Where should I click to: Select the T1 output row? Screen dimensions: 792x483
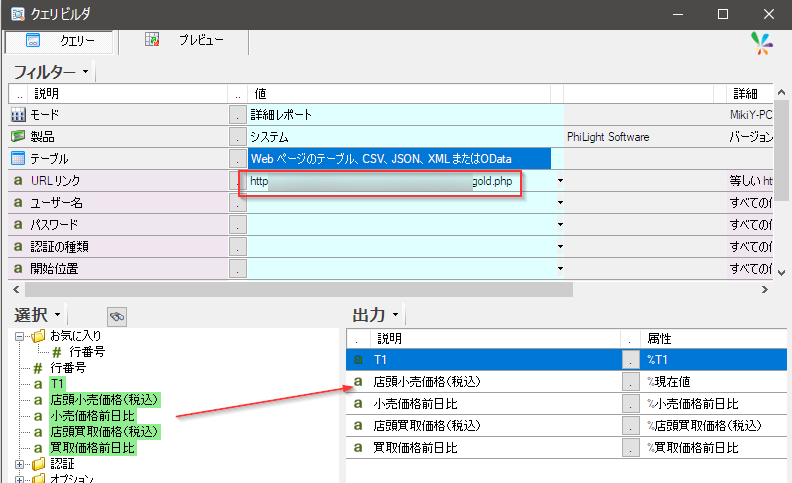(566, 359)
